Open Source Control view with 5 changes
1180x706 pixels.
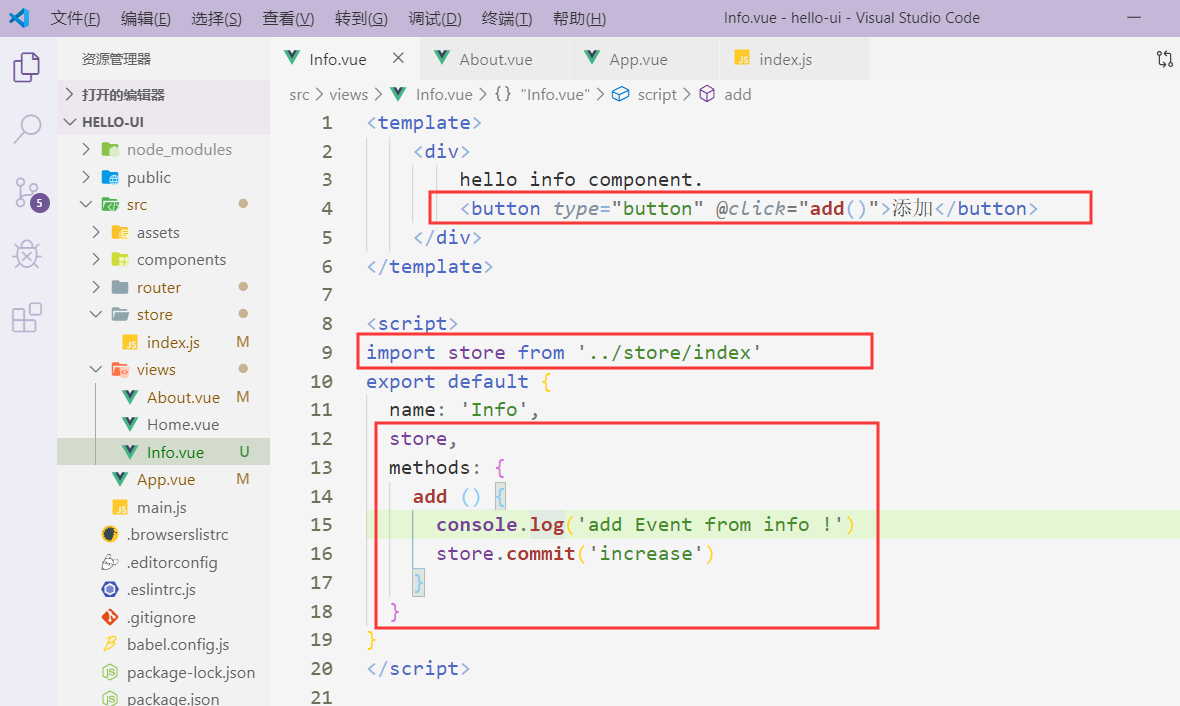pyautogui.click(x=30, y=193)
